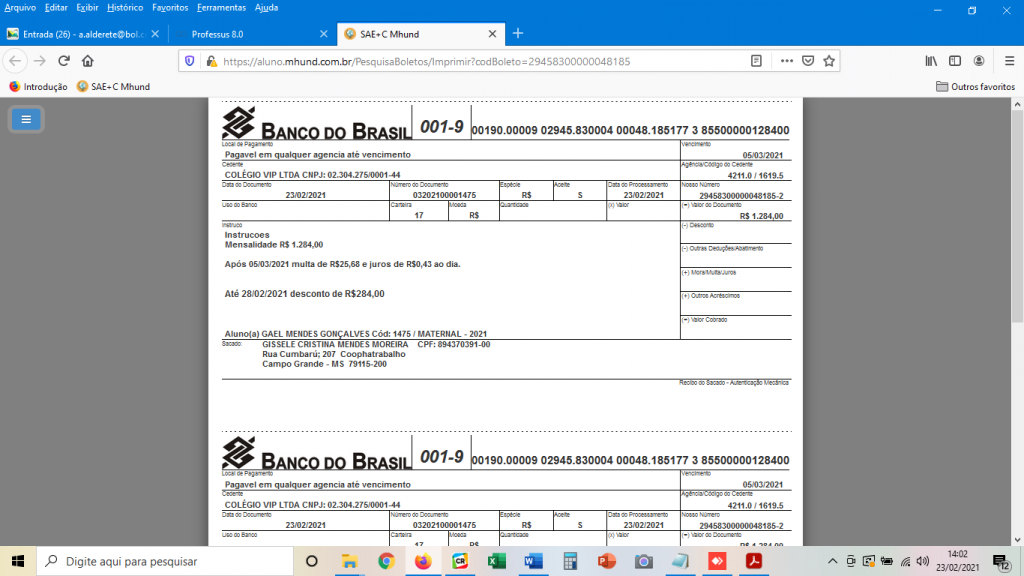The image size is (1024, 576).
Task: Open the Exibir menu
Action: coord(87,8)
